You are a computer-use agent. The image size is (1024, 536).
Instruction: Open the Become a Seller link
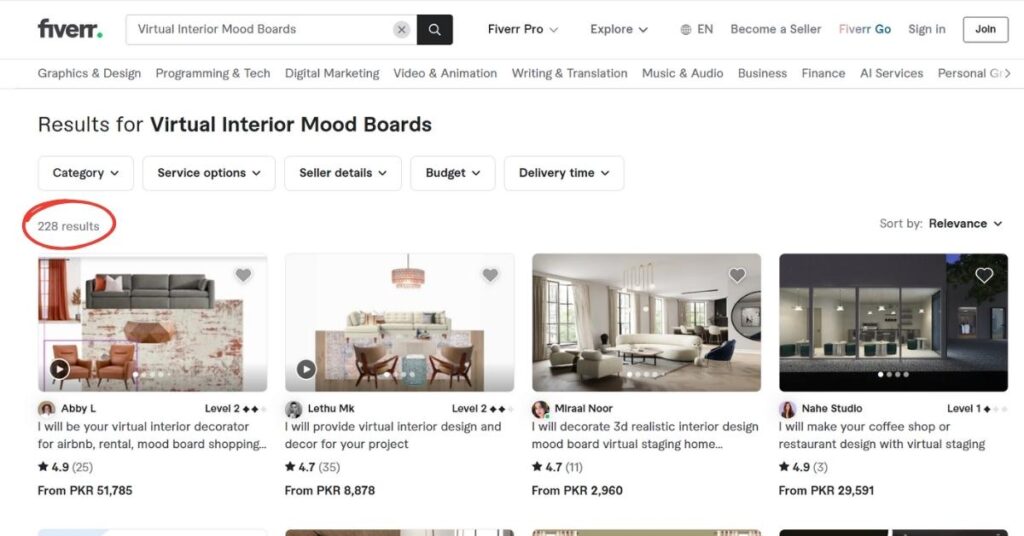[x=776, y=29]
